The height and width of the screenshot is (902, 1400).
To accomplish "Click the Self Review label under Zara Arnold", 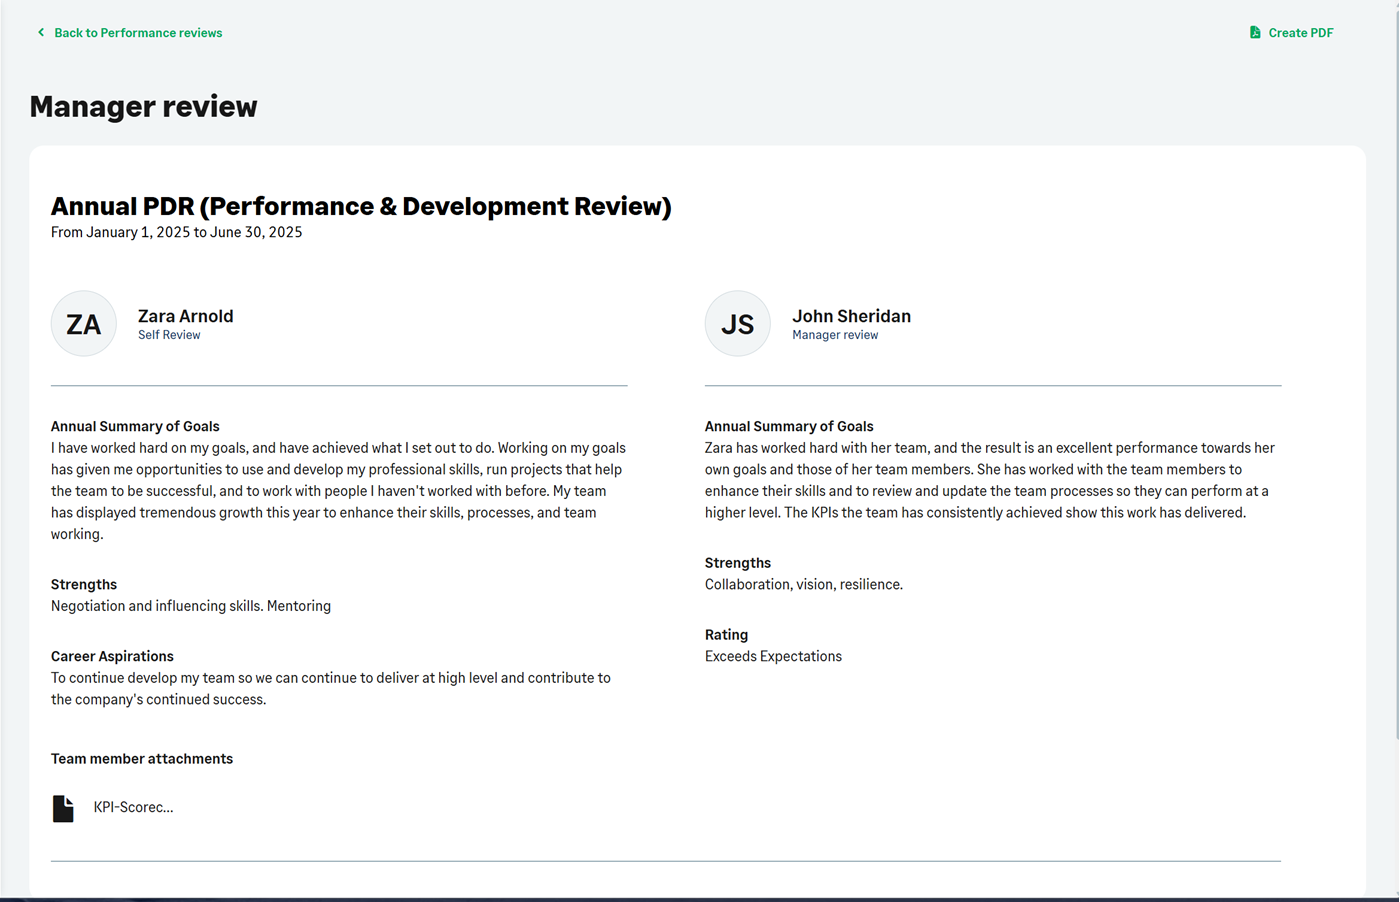I will click(x=169, y=335).
